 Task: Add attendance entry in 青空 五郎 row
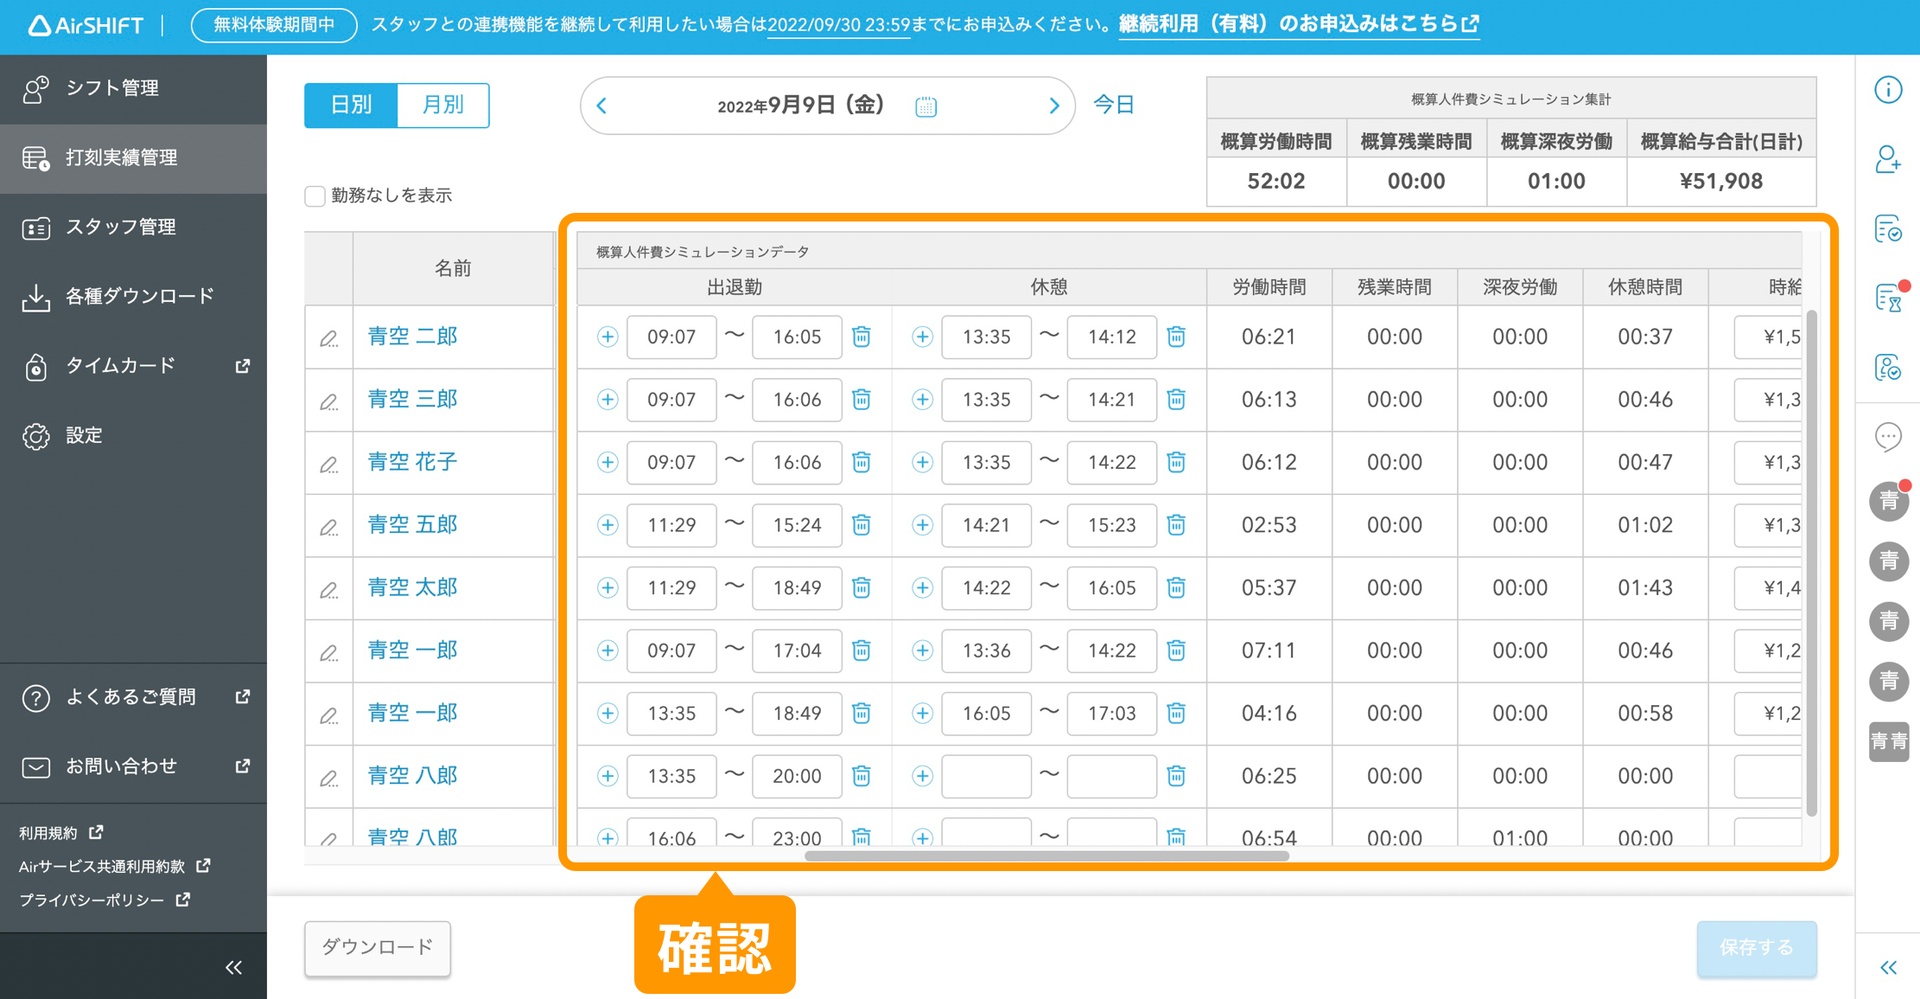[607, 525]
